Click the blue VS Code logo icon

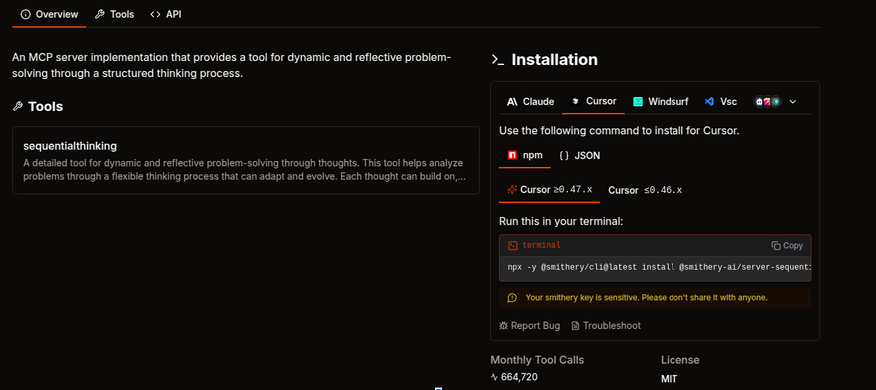[x=710, y=102]
